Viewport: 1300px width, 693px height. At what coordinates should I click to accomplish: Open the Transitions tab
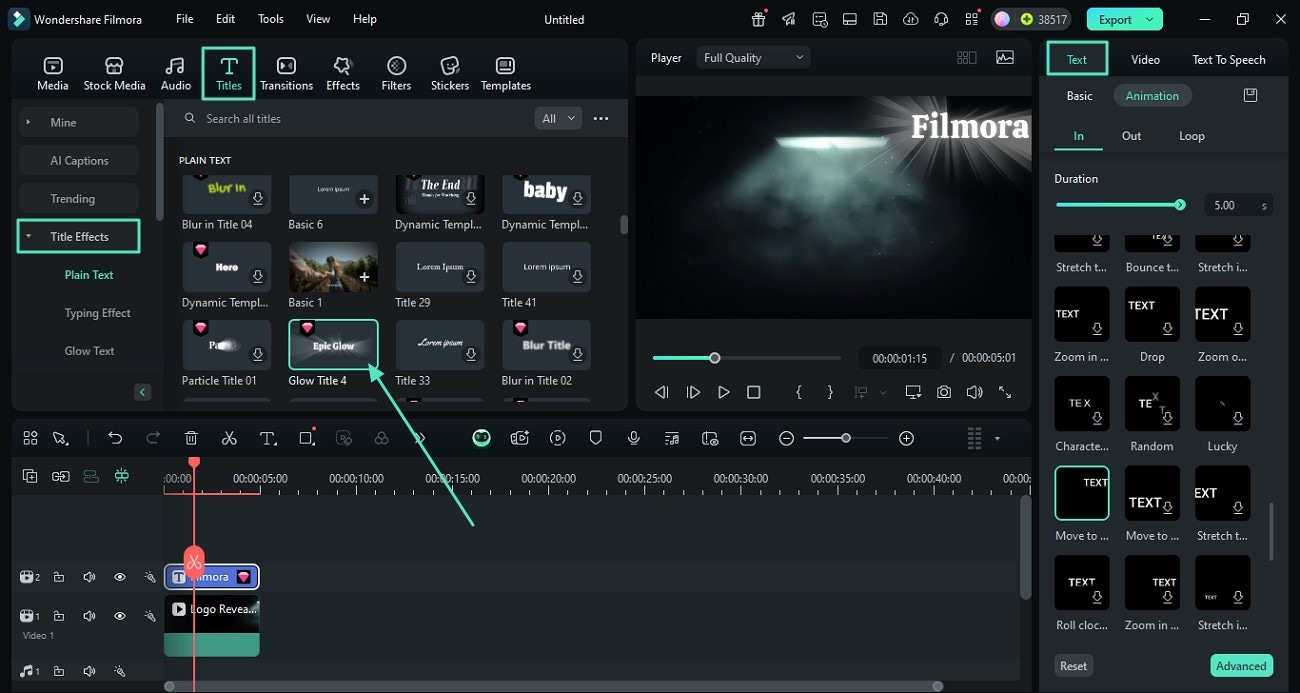pos(286,74)
